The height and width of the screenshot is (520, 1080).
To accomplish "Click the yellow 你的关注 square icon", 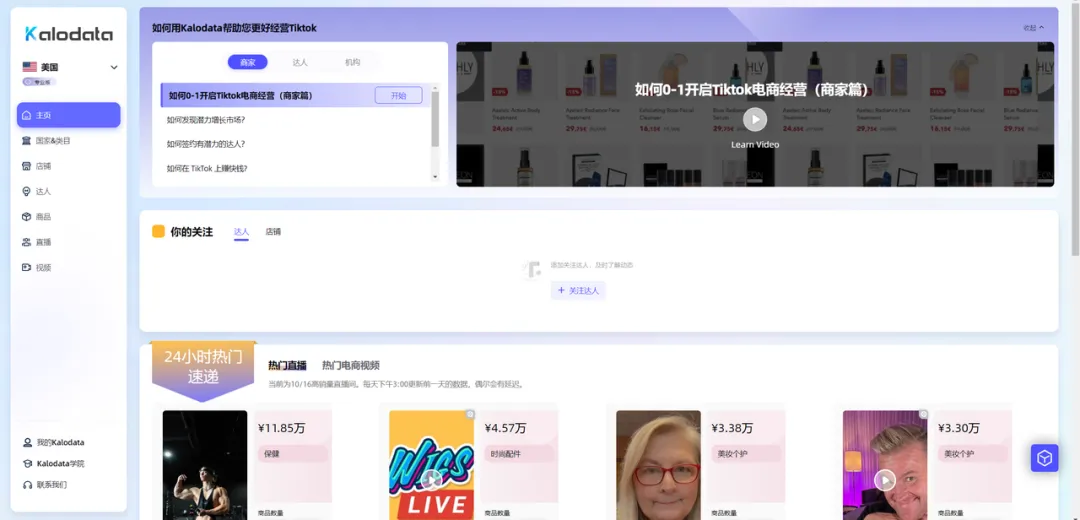I will (158, 231).
